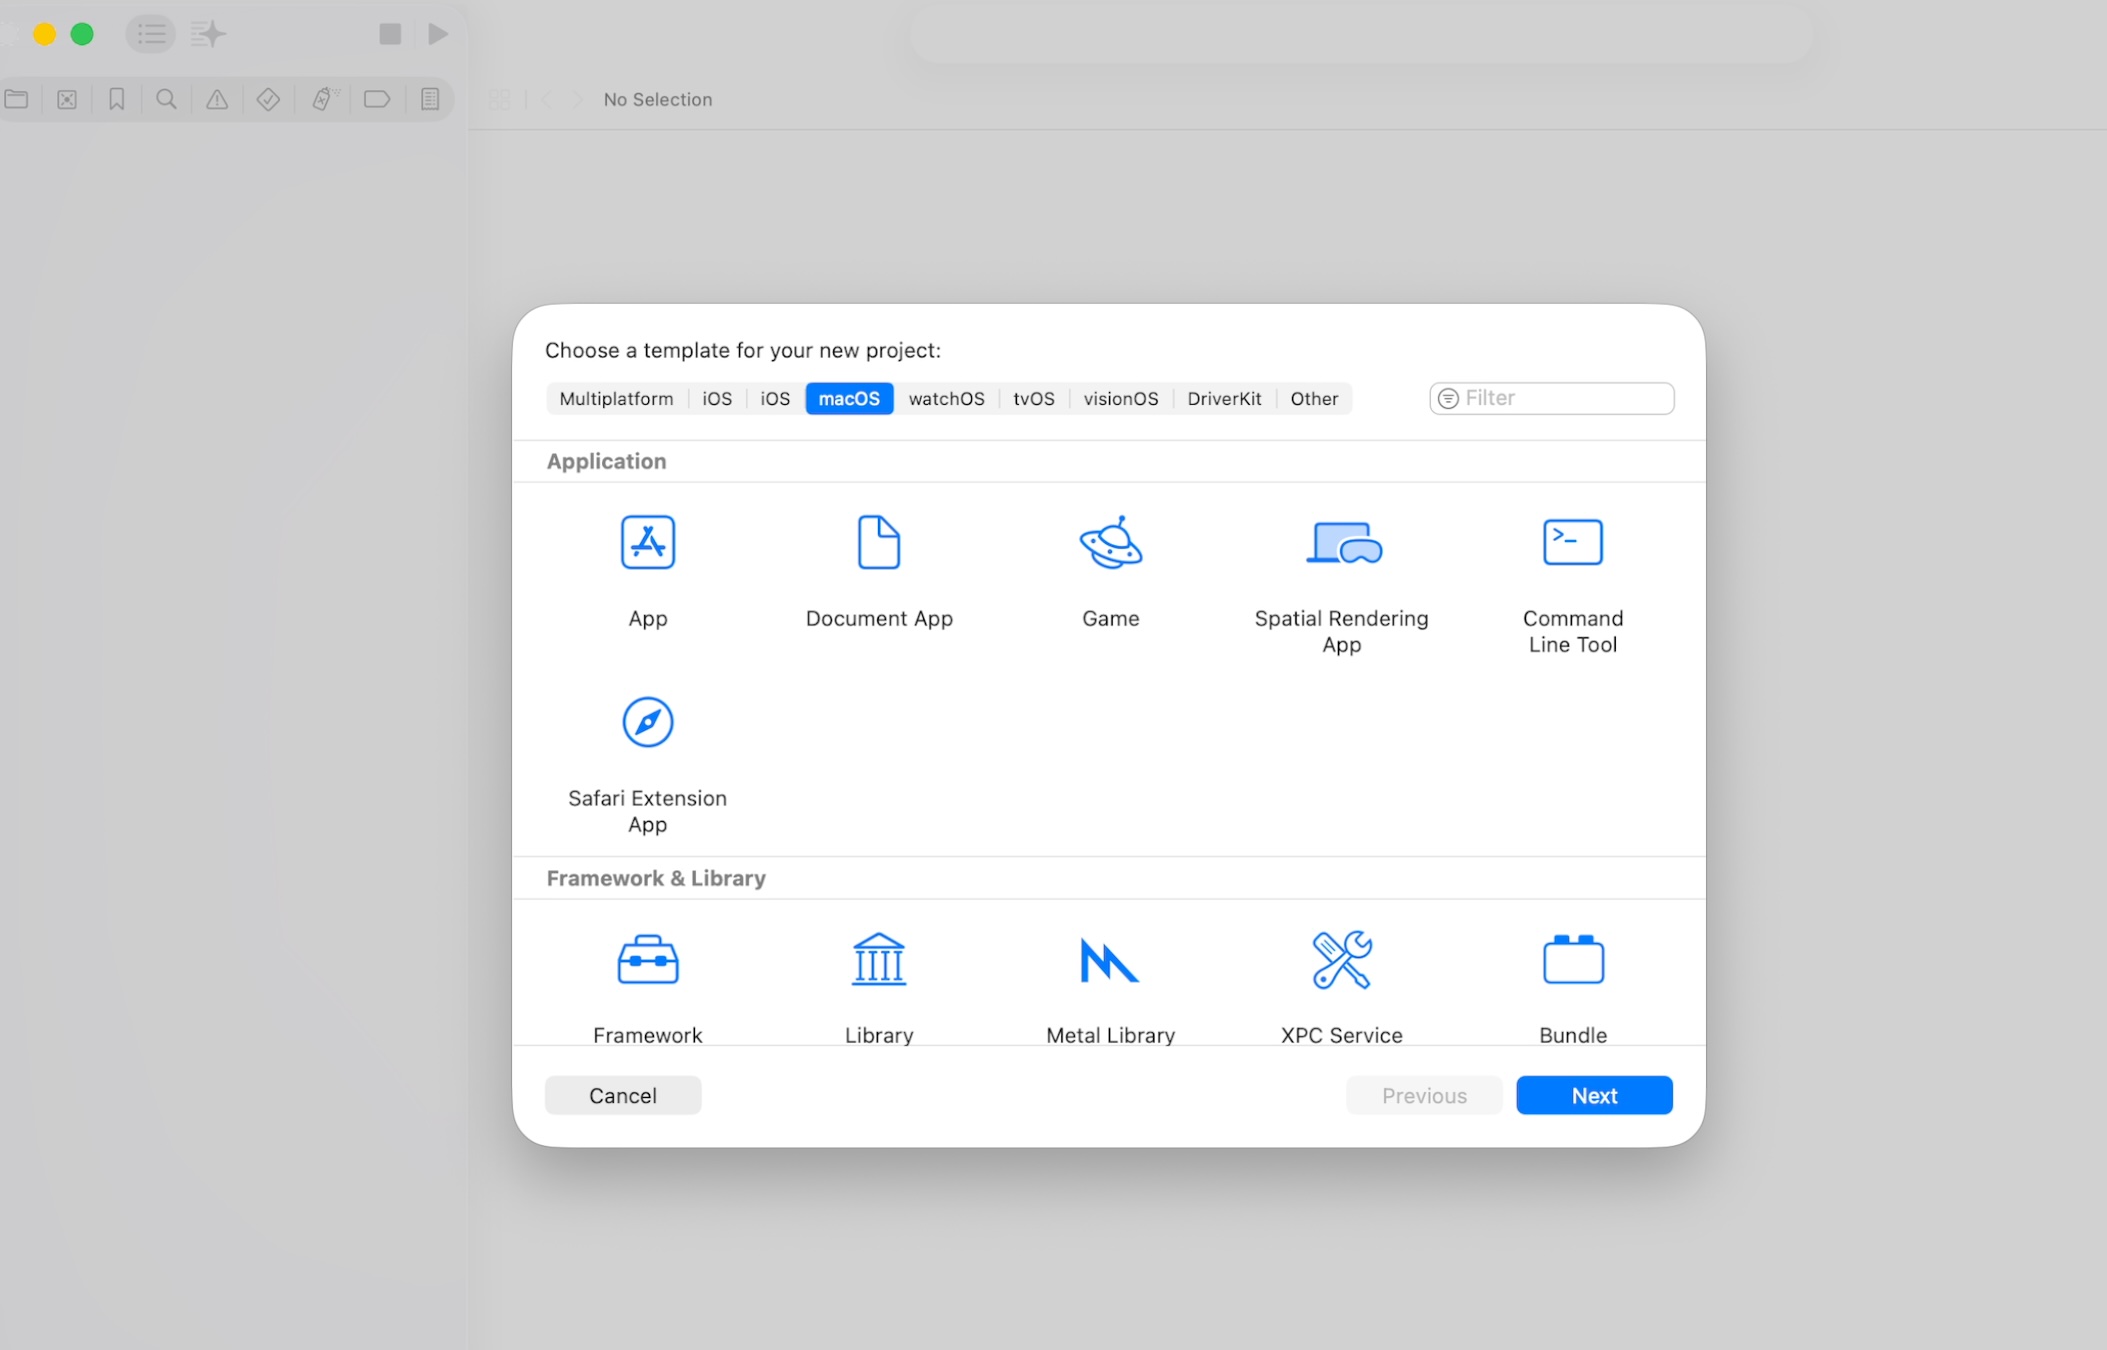Image resolution: width=2107 pixels, height=1350 pixels.
Task: Pick the Game template icon
Action: pos(1110,543)
